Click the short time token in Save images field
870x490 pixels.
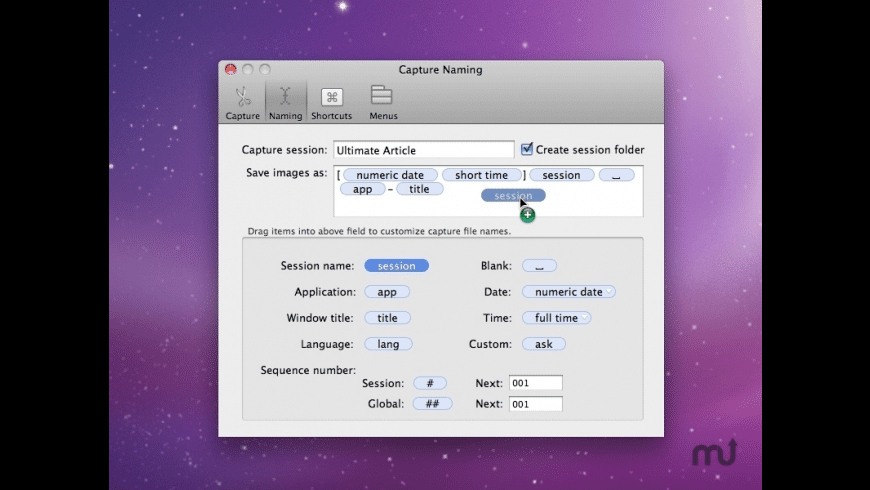[x=481, y=175]
